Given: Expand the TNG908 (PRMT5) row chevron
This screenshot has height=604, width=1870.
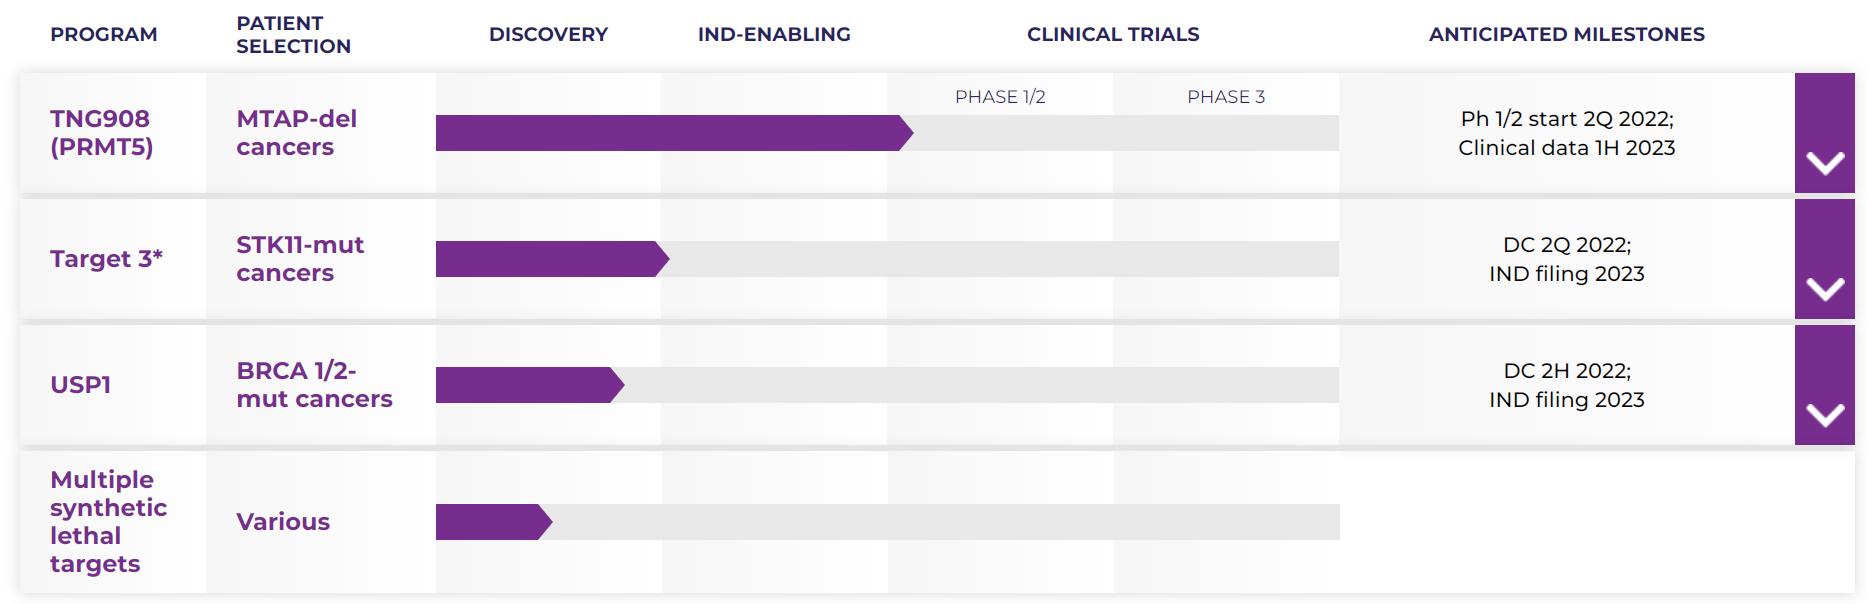Looking at the screenshot, I should [1824, 162].
